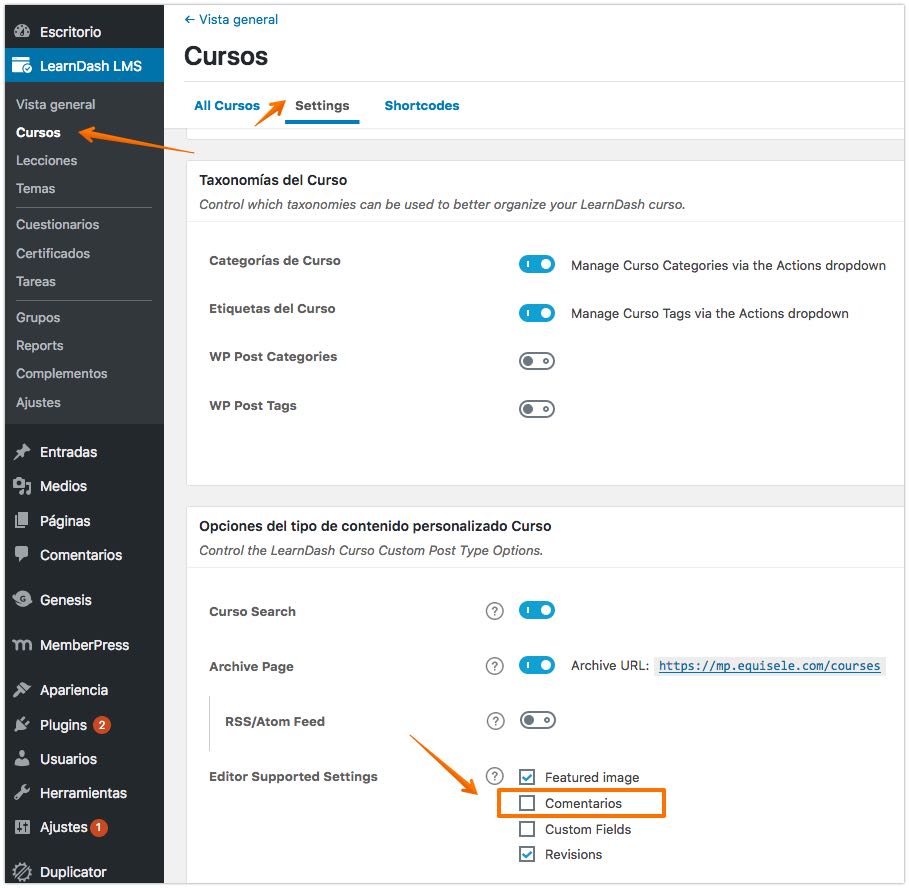
Task: Click the Páginas pages icon
Action: point(22,521)
